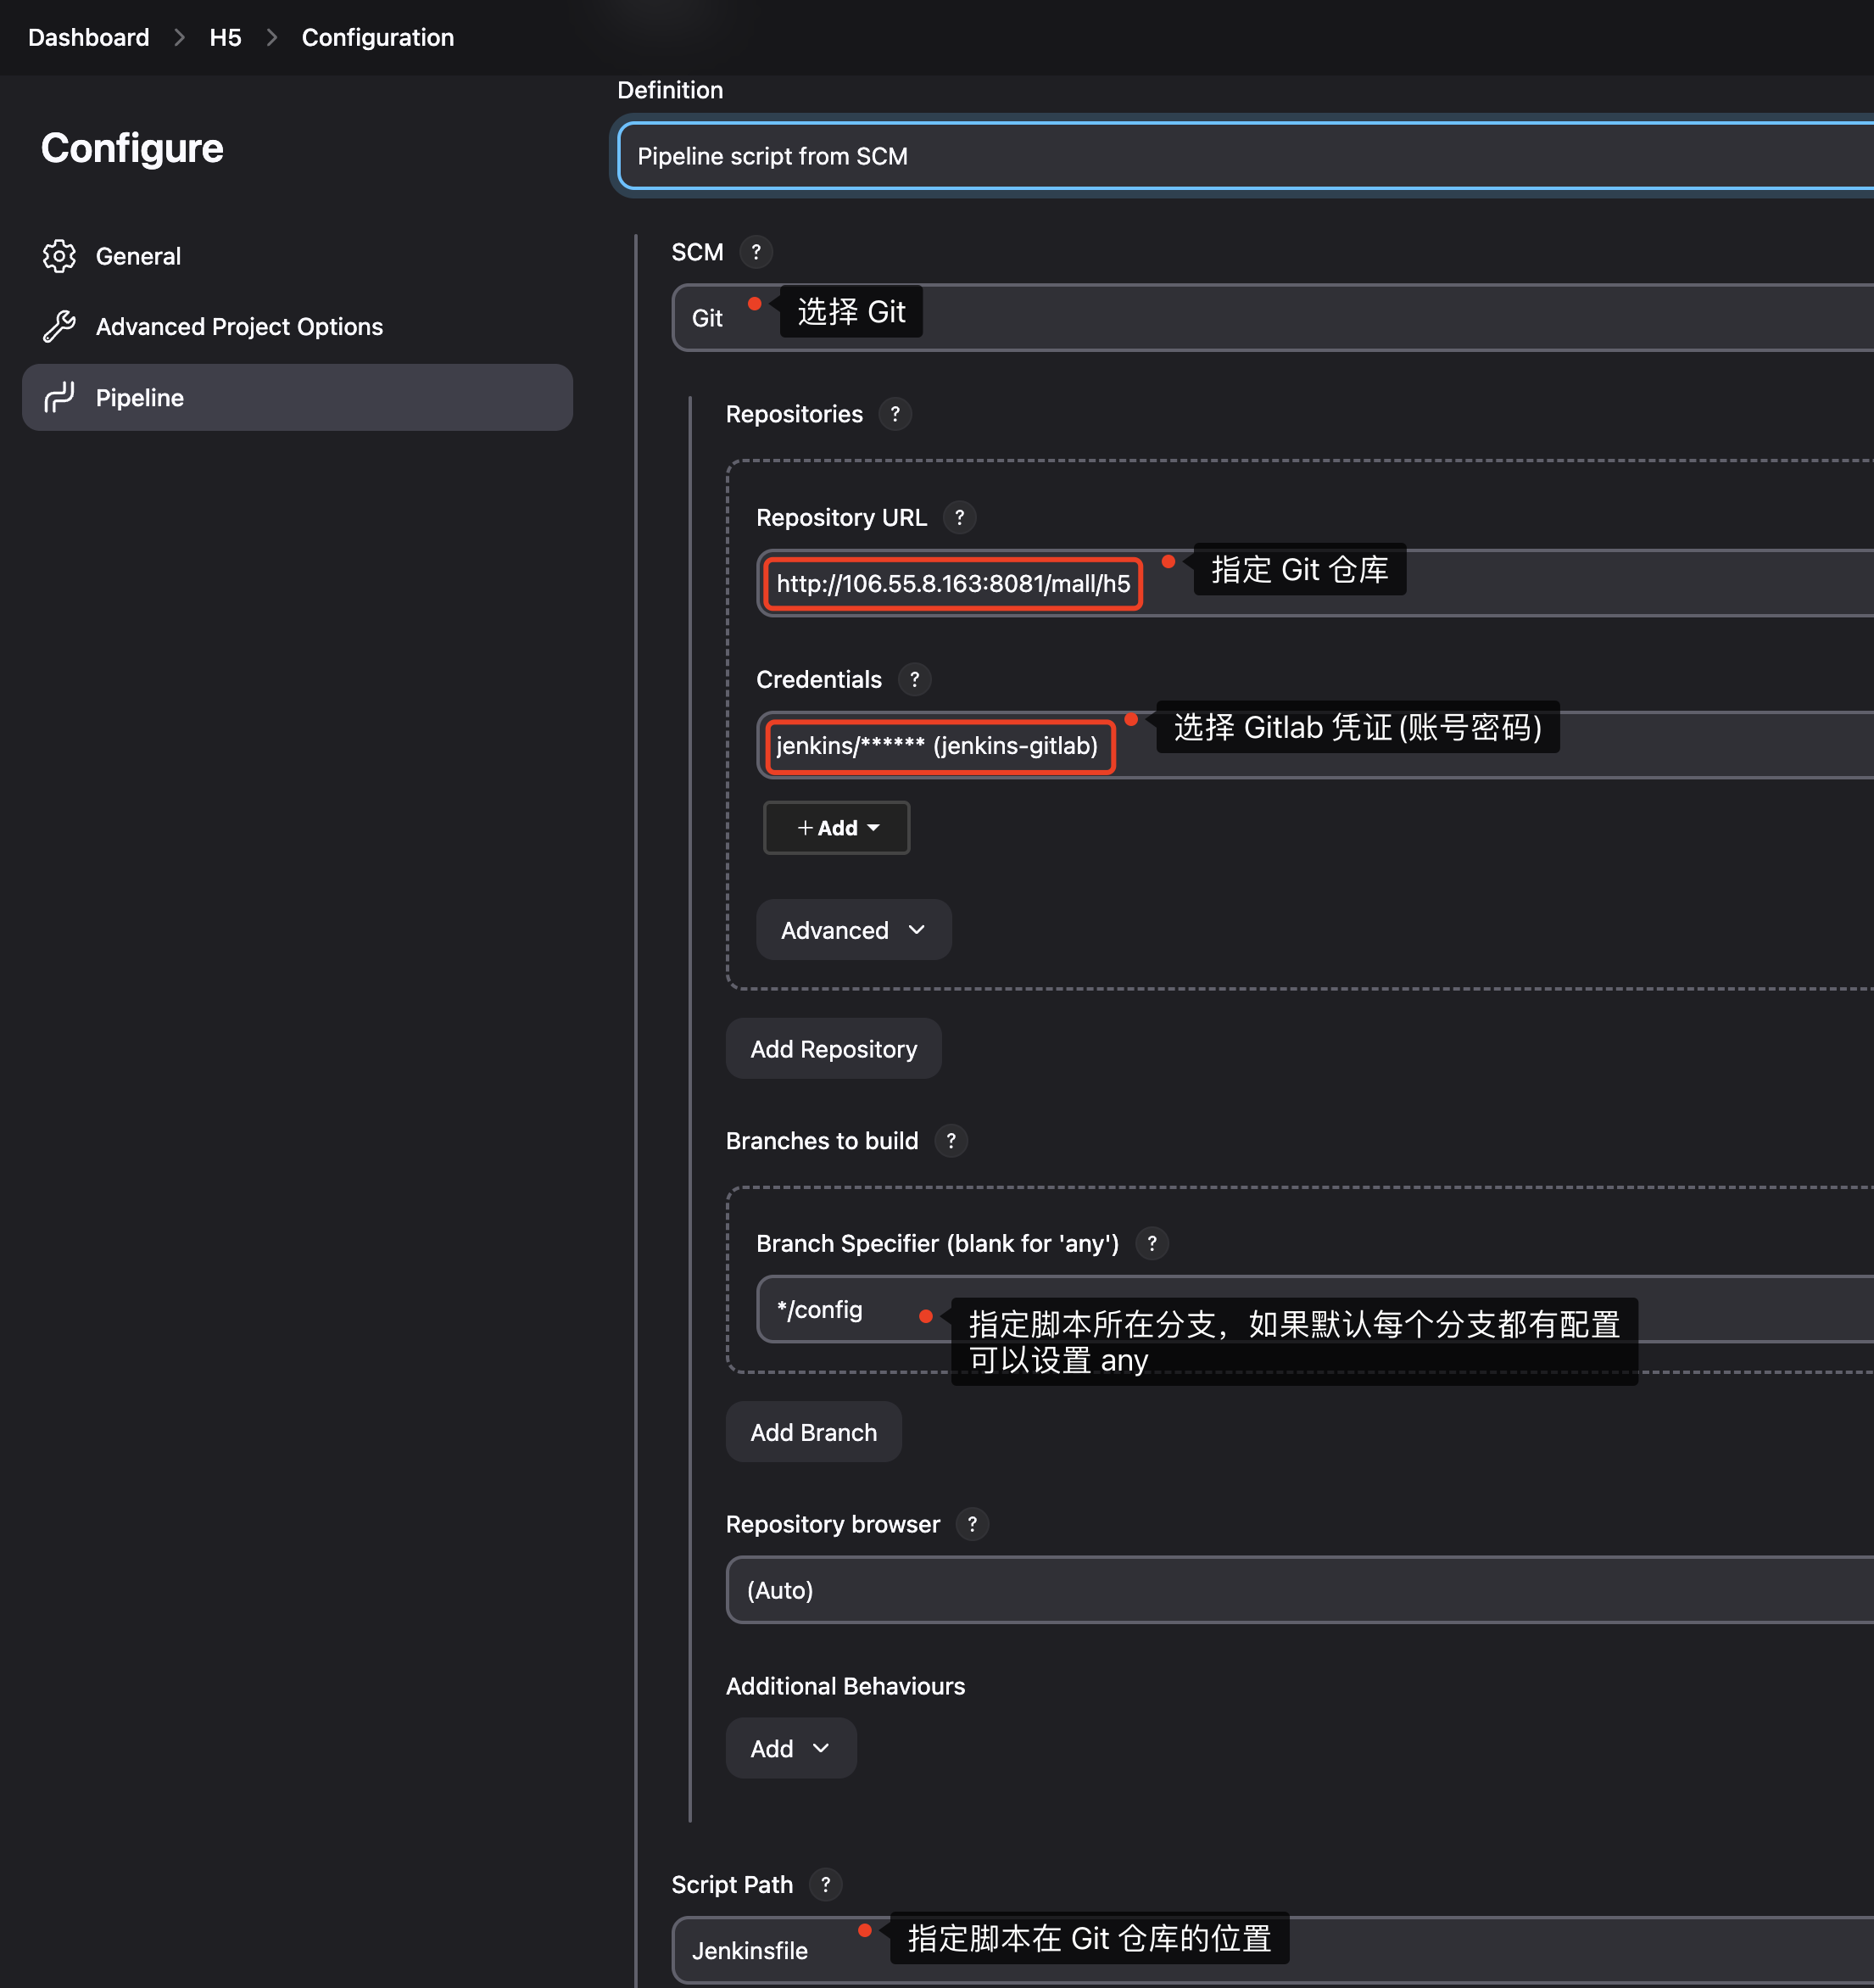Click the Add Branch button
This screenshot has width=1874, height=1988.
click(x=813, y=1432)
